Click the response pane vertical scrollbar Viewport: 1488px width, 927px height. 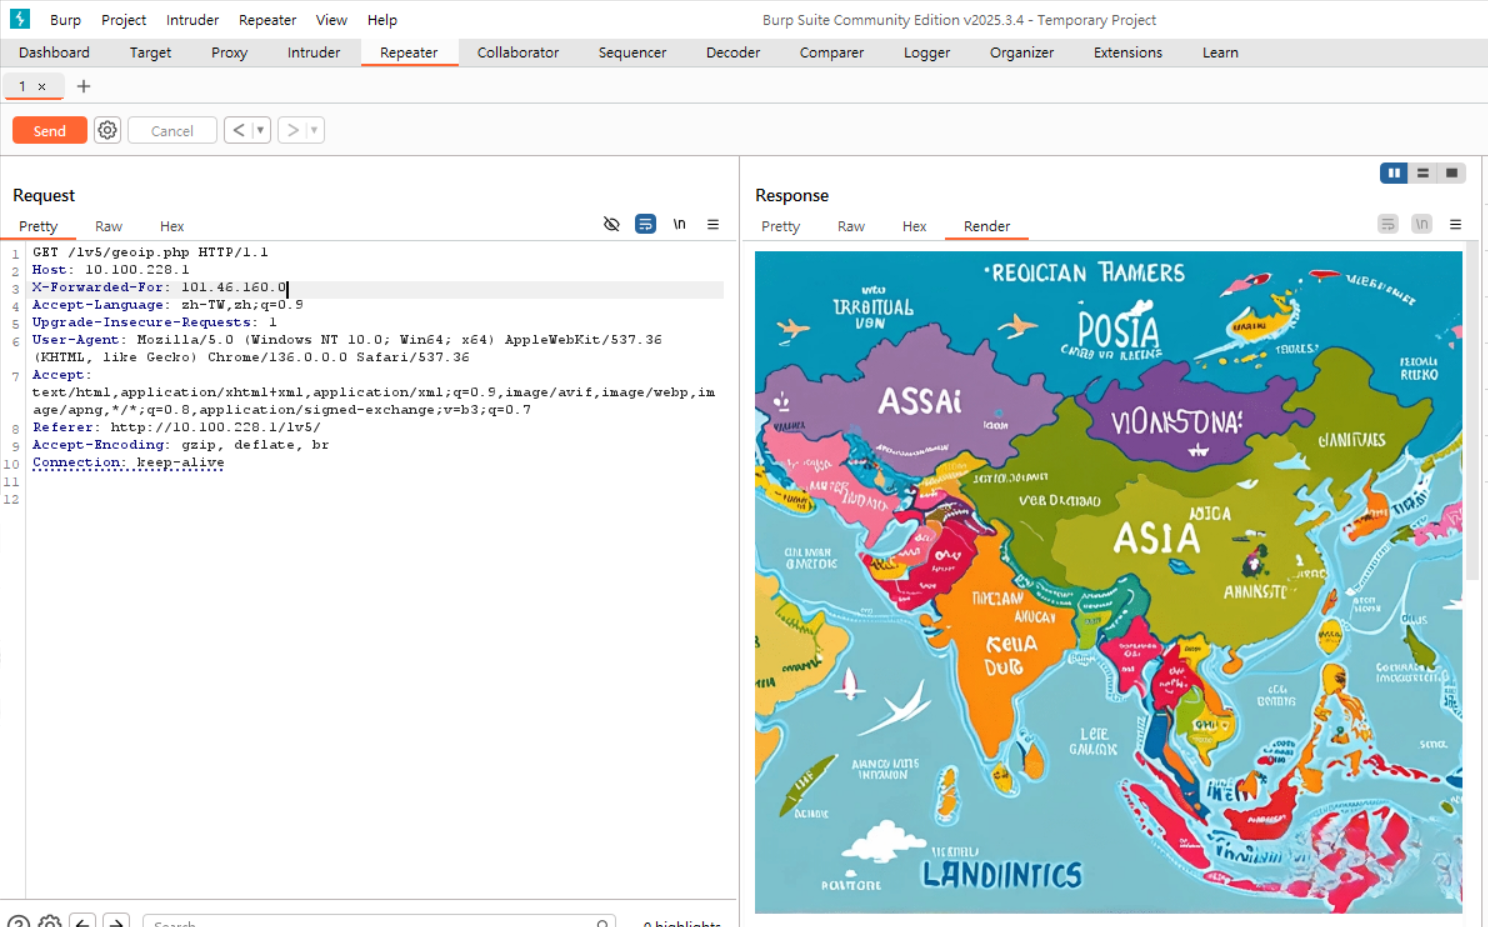coord(1471,415)
